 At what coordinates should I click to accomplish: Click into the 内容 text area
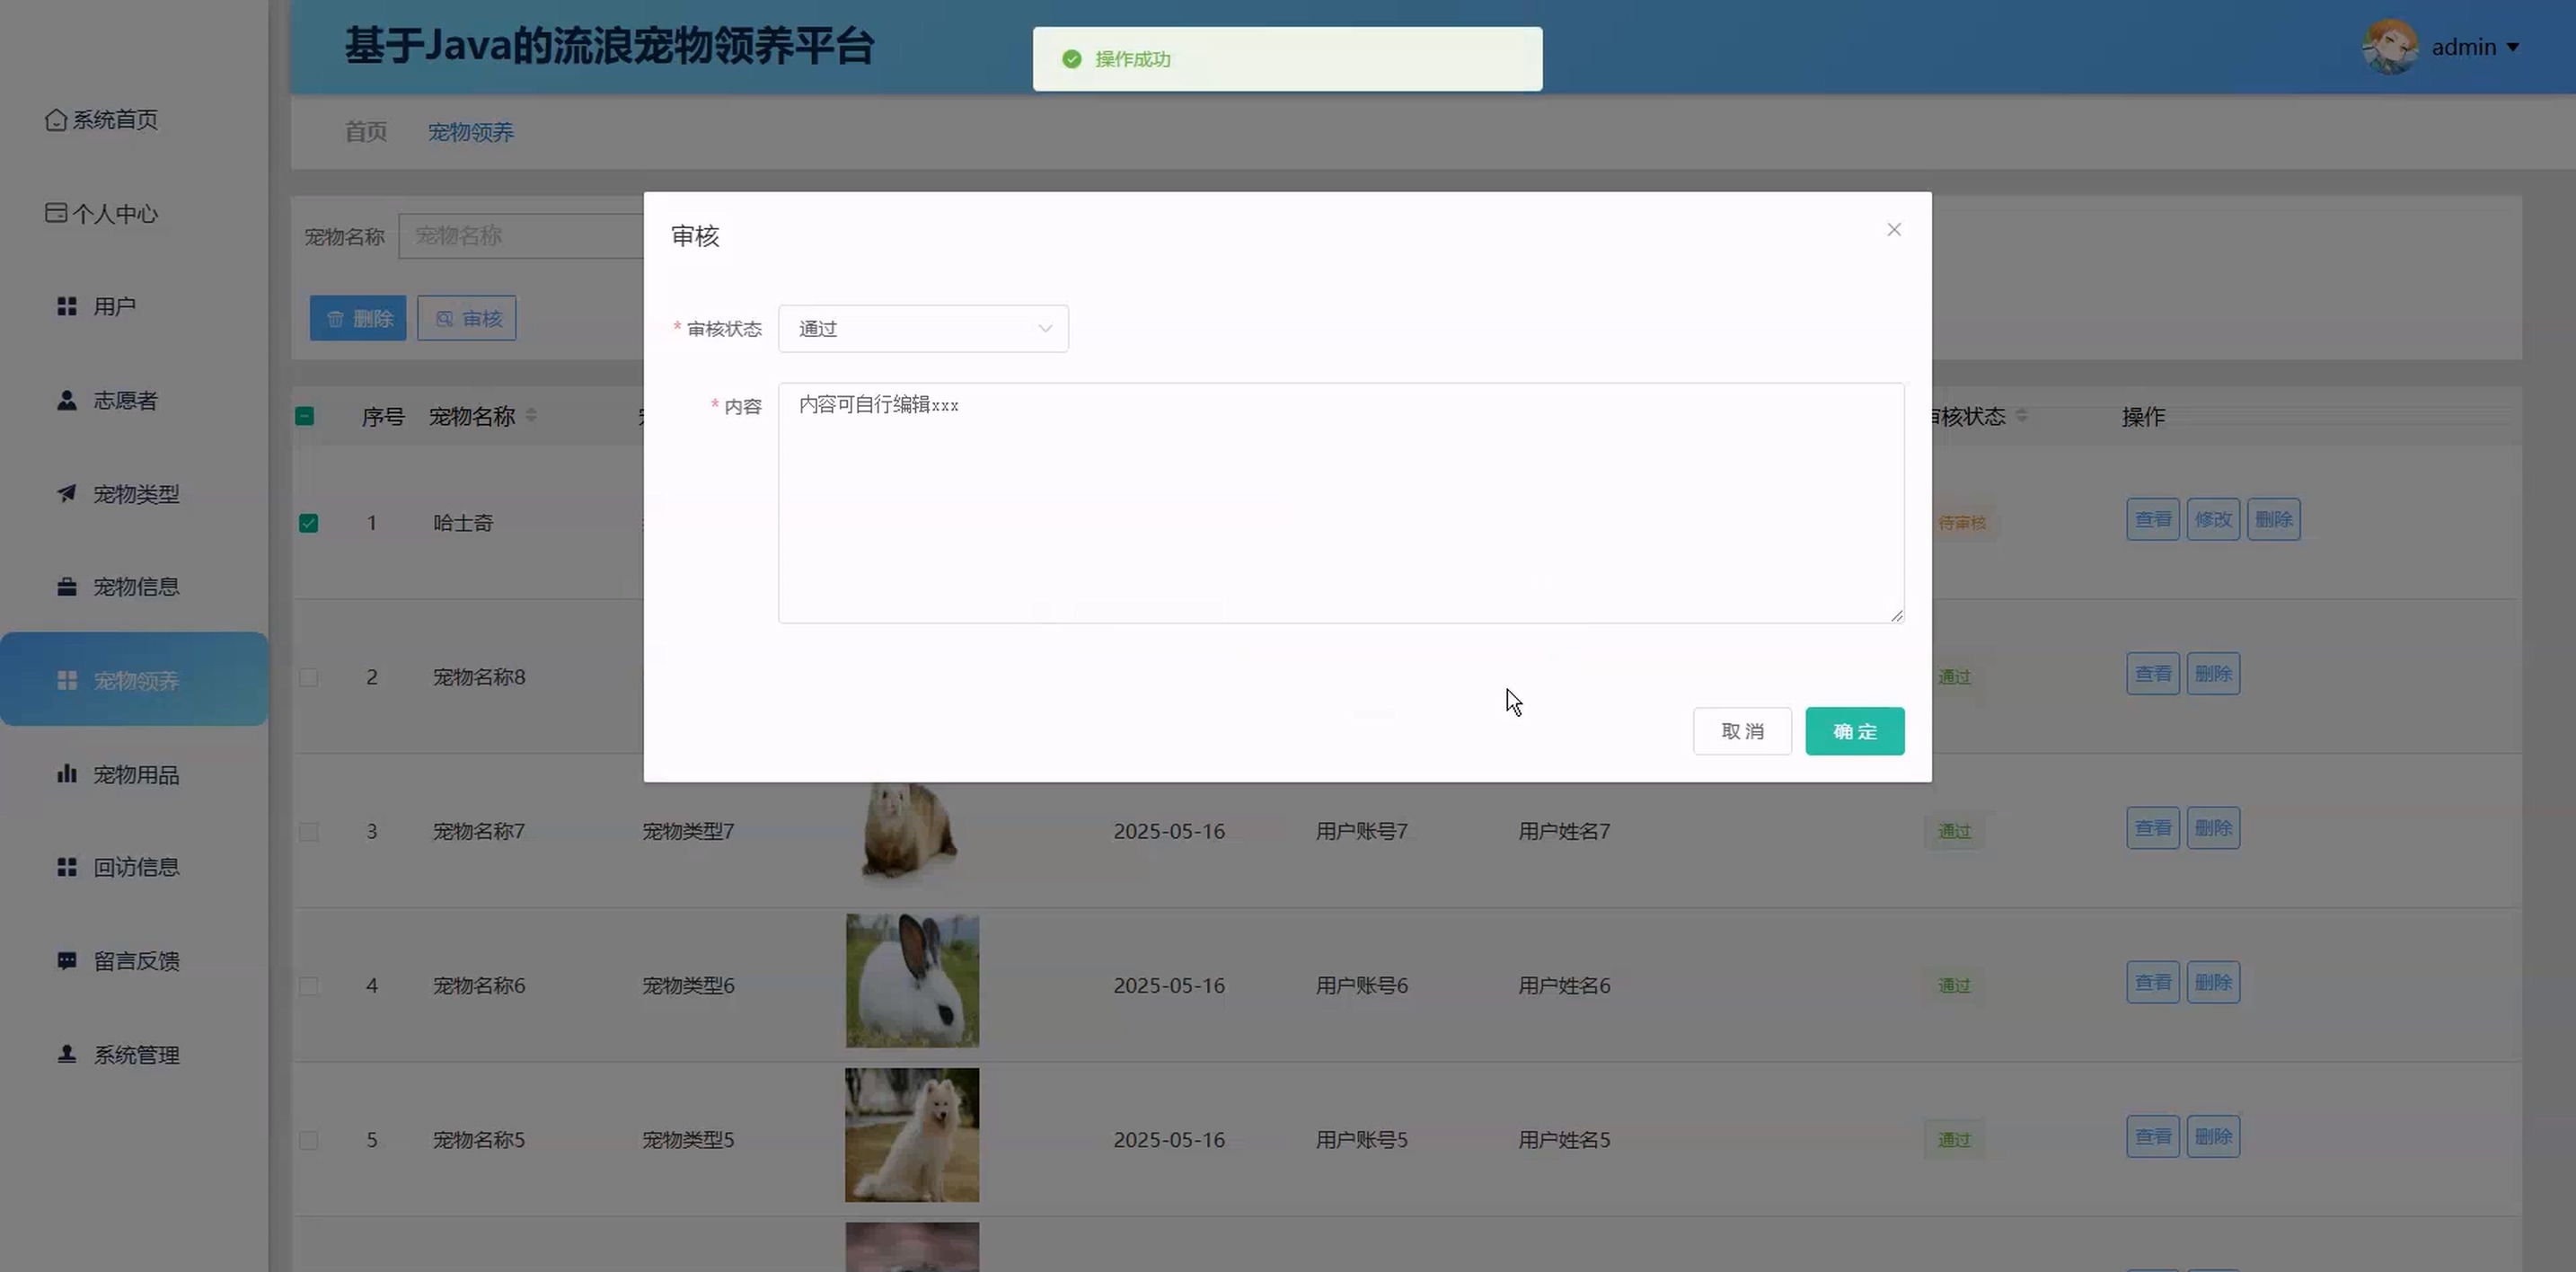coord(1340,502)
